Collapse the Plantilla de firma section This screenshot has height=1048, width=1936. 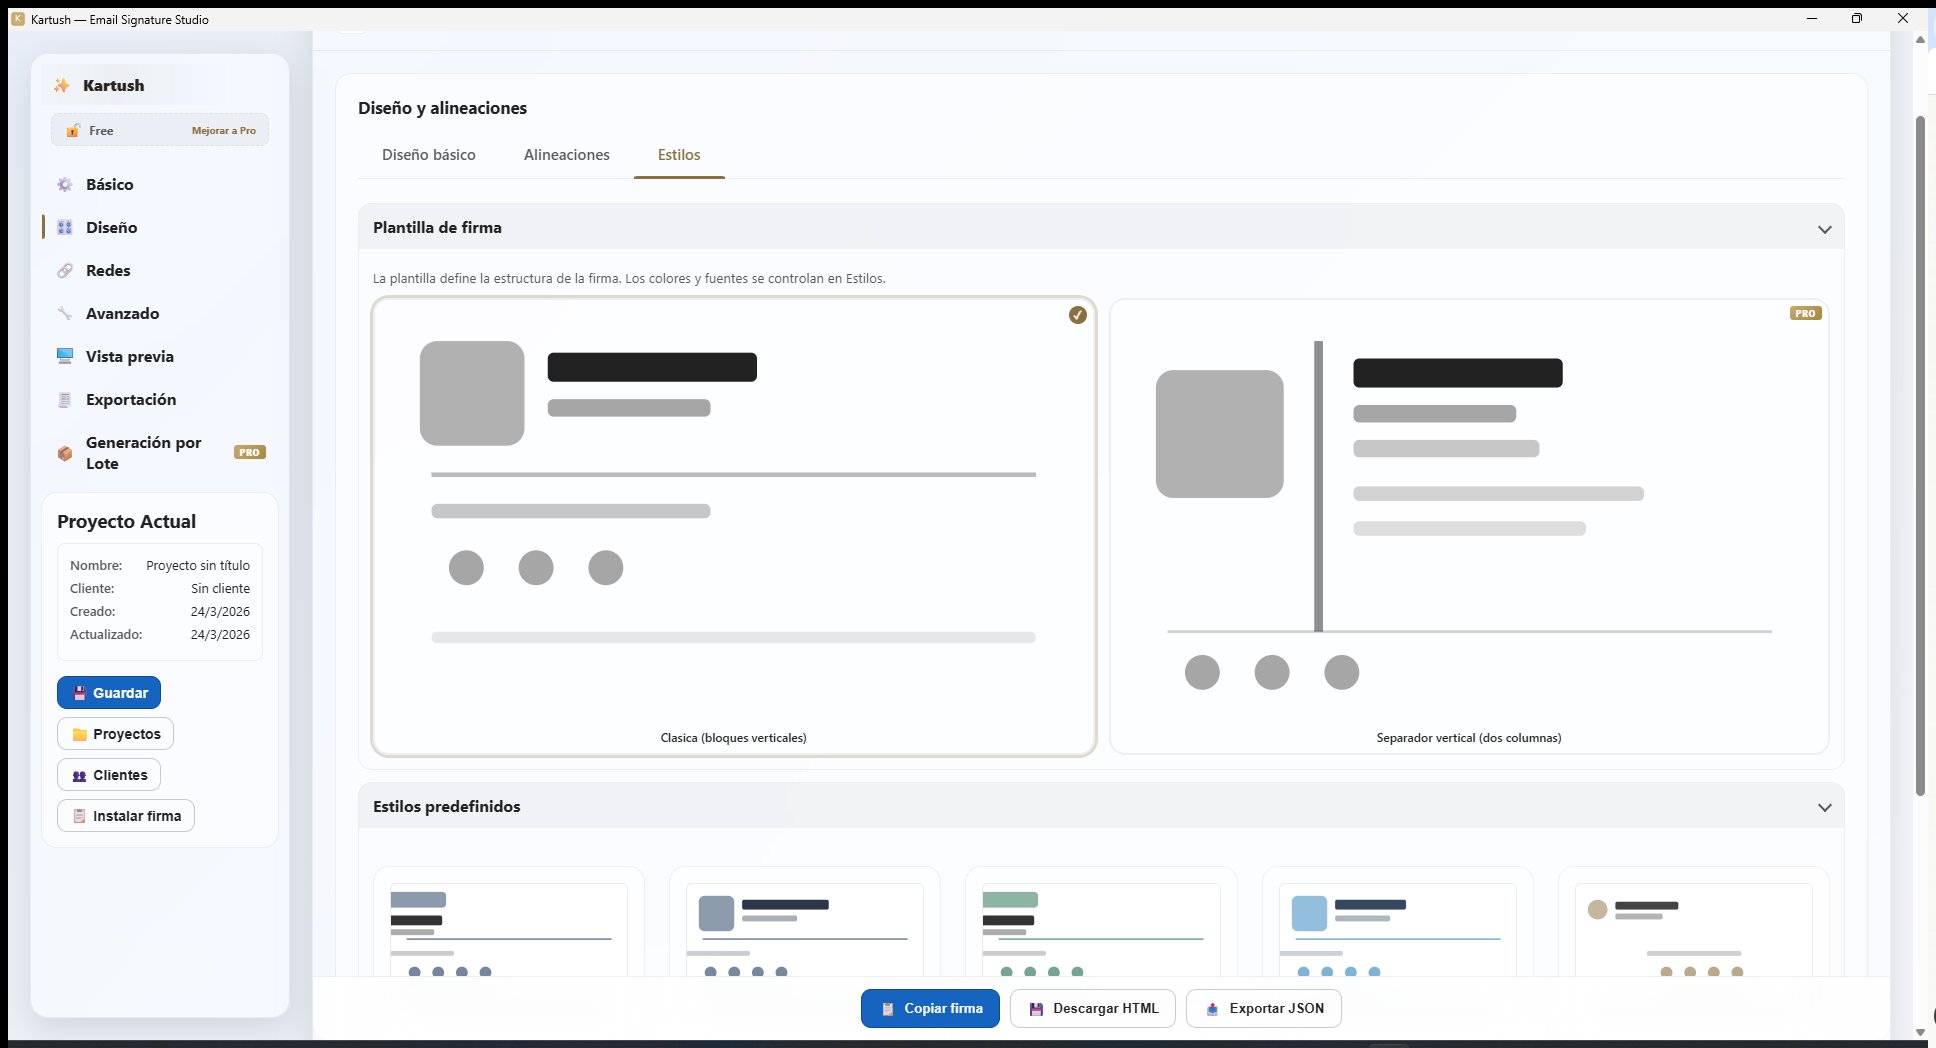pos(1824,229)
